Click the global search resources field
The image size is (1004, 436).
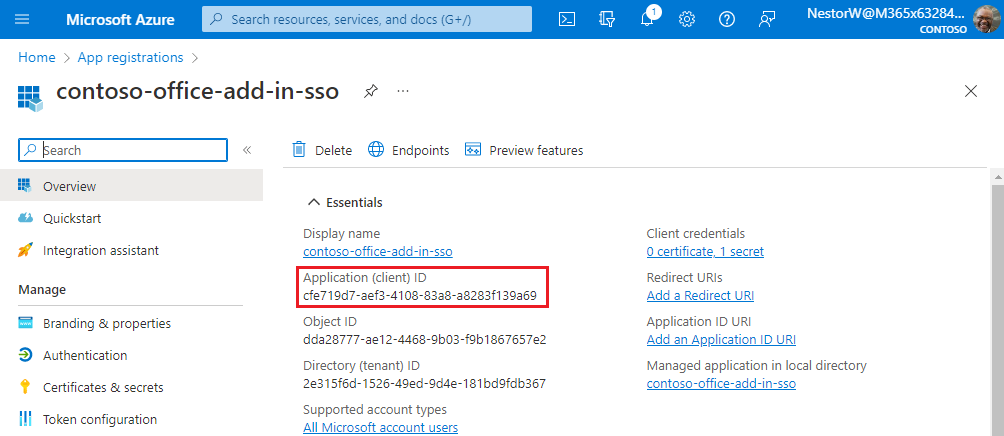pyautogui.click(x=367, y=19)
